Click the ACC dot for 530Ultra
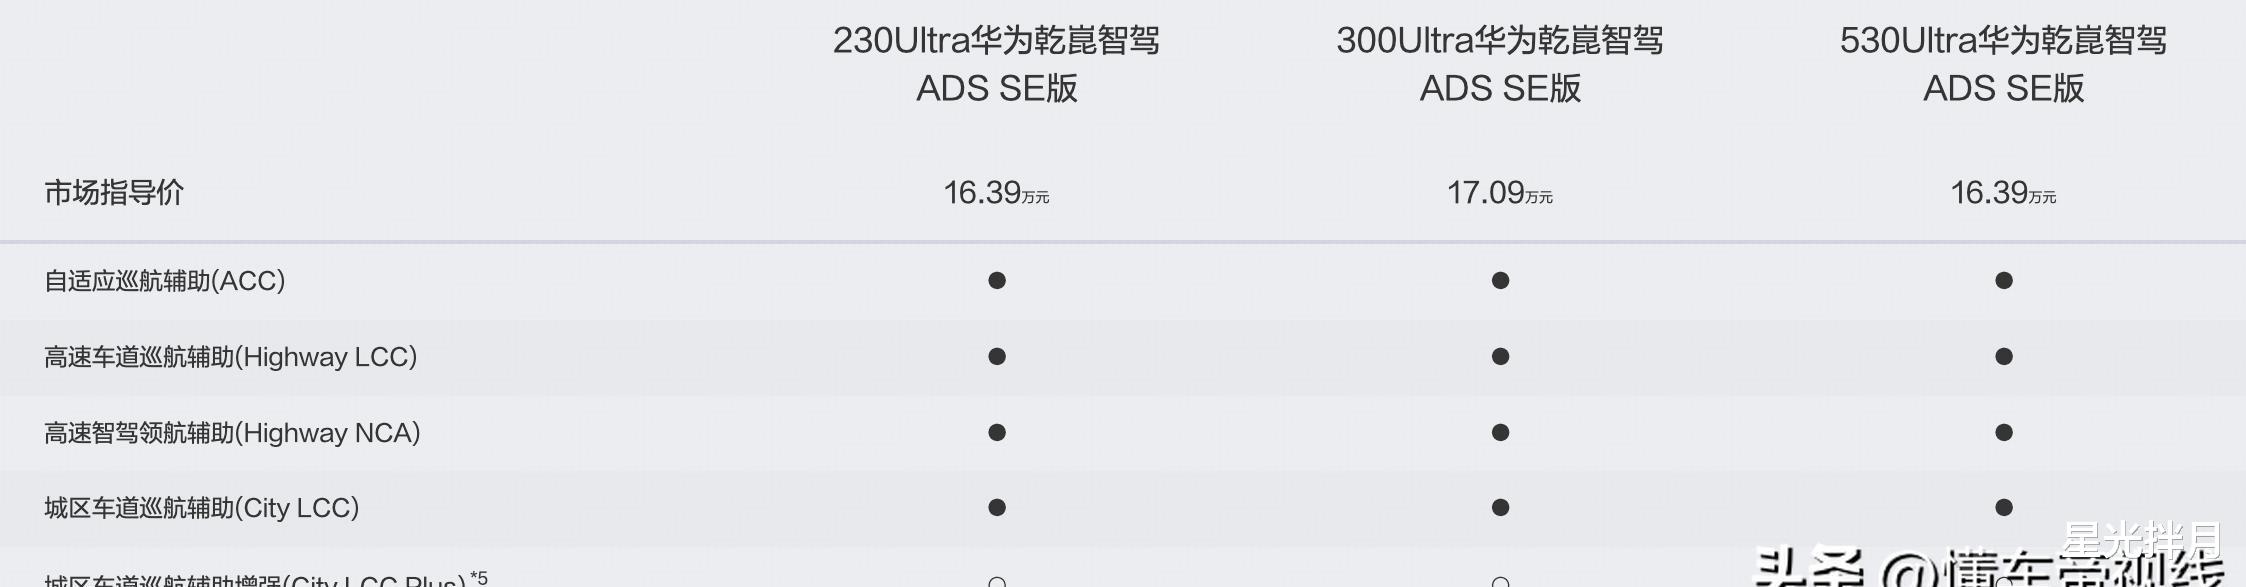 click(2004, 281)
